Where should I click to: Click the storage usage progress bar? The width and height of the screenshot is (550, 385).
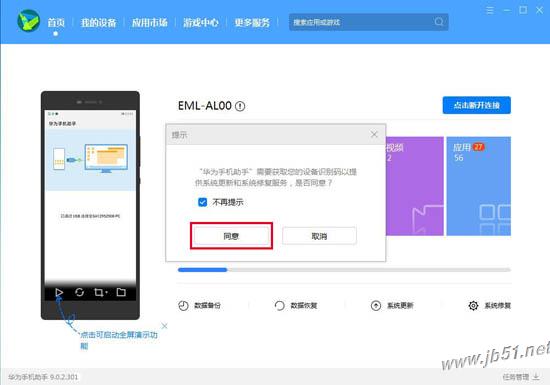pyautogui.click(x=344, y=270)
